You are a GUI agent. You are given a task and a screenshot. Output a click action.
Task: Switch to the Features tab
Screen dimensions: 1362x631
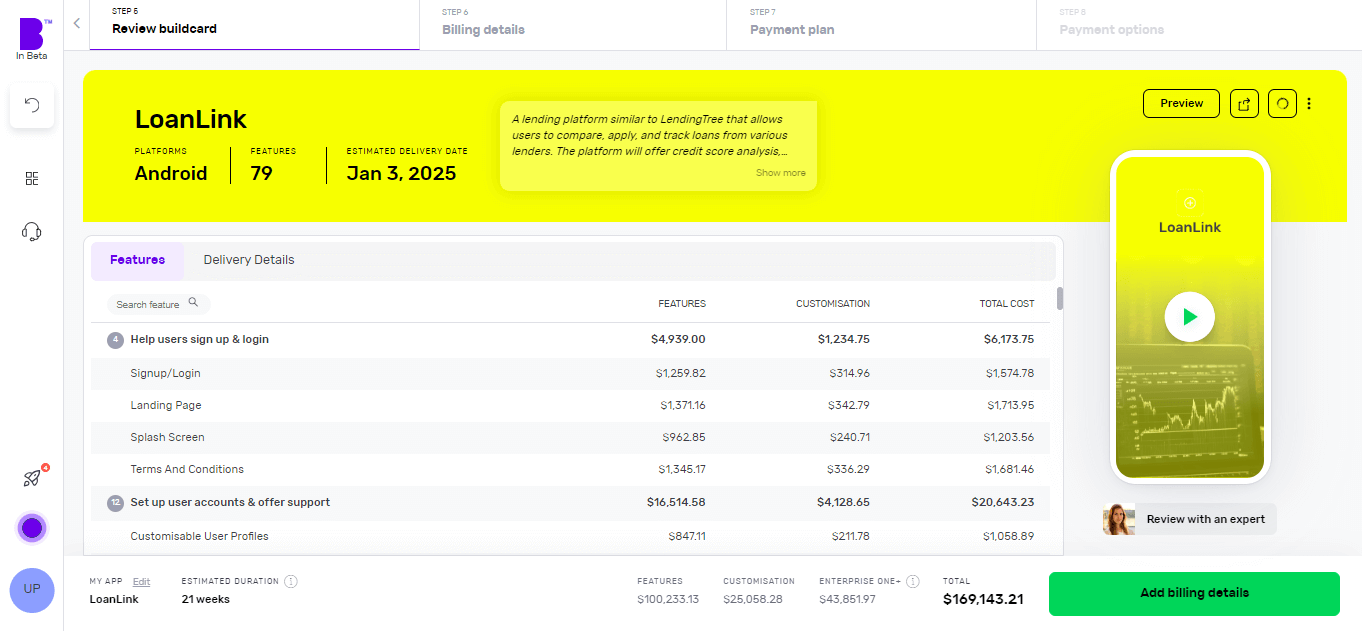[138, 260]
